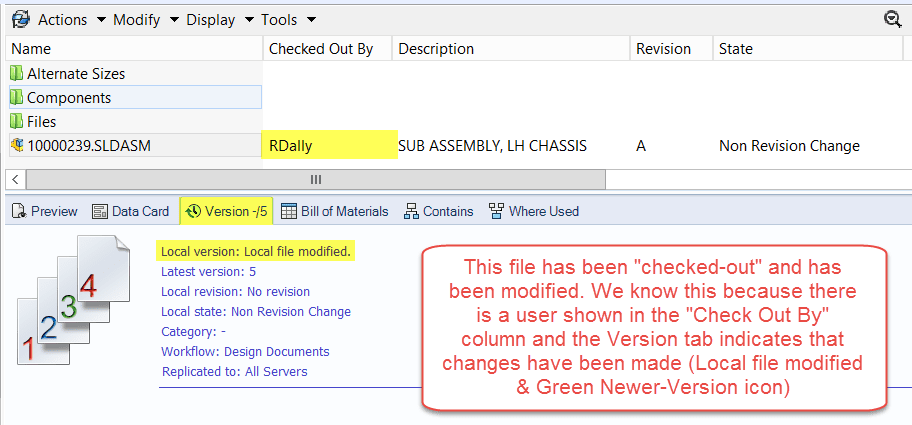Click the Revision column header
The width and height of the screenshot is (912, 425).
tap(663, 48)
